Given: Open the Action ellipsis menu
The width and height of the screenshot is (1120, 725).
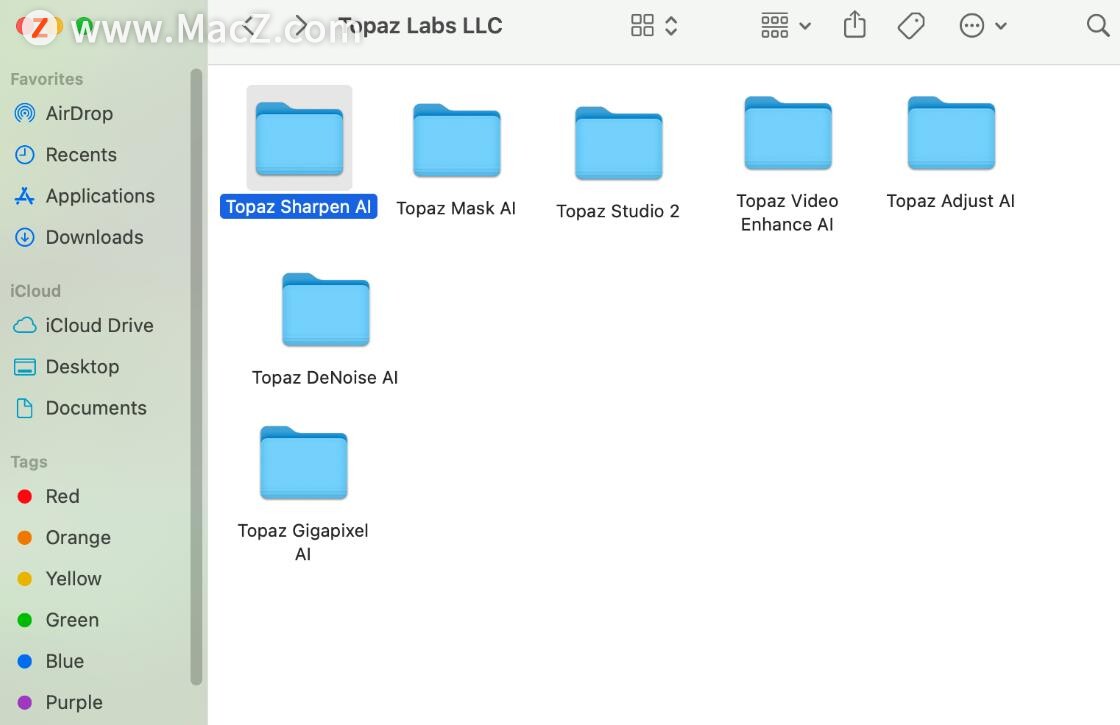Looking at the screenshot, I should click(983, 26).
